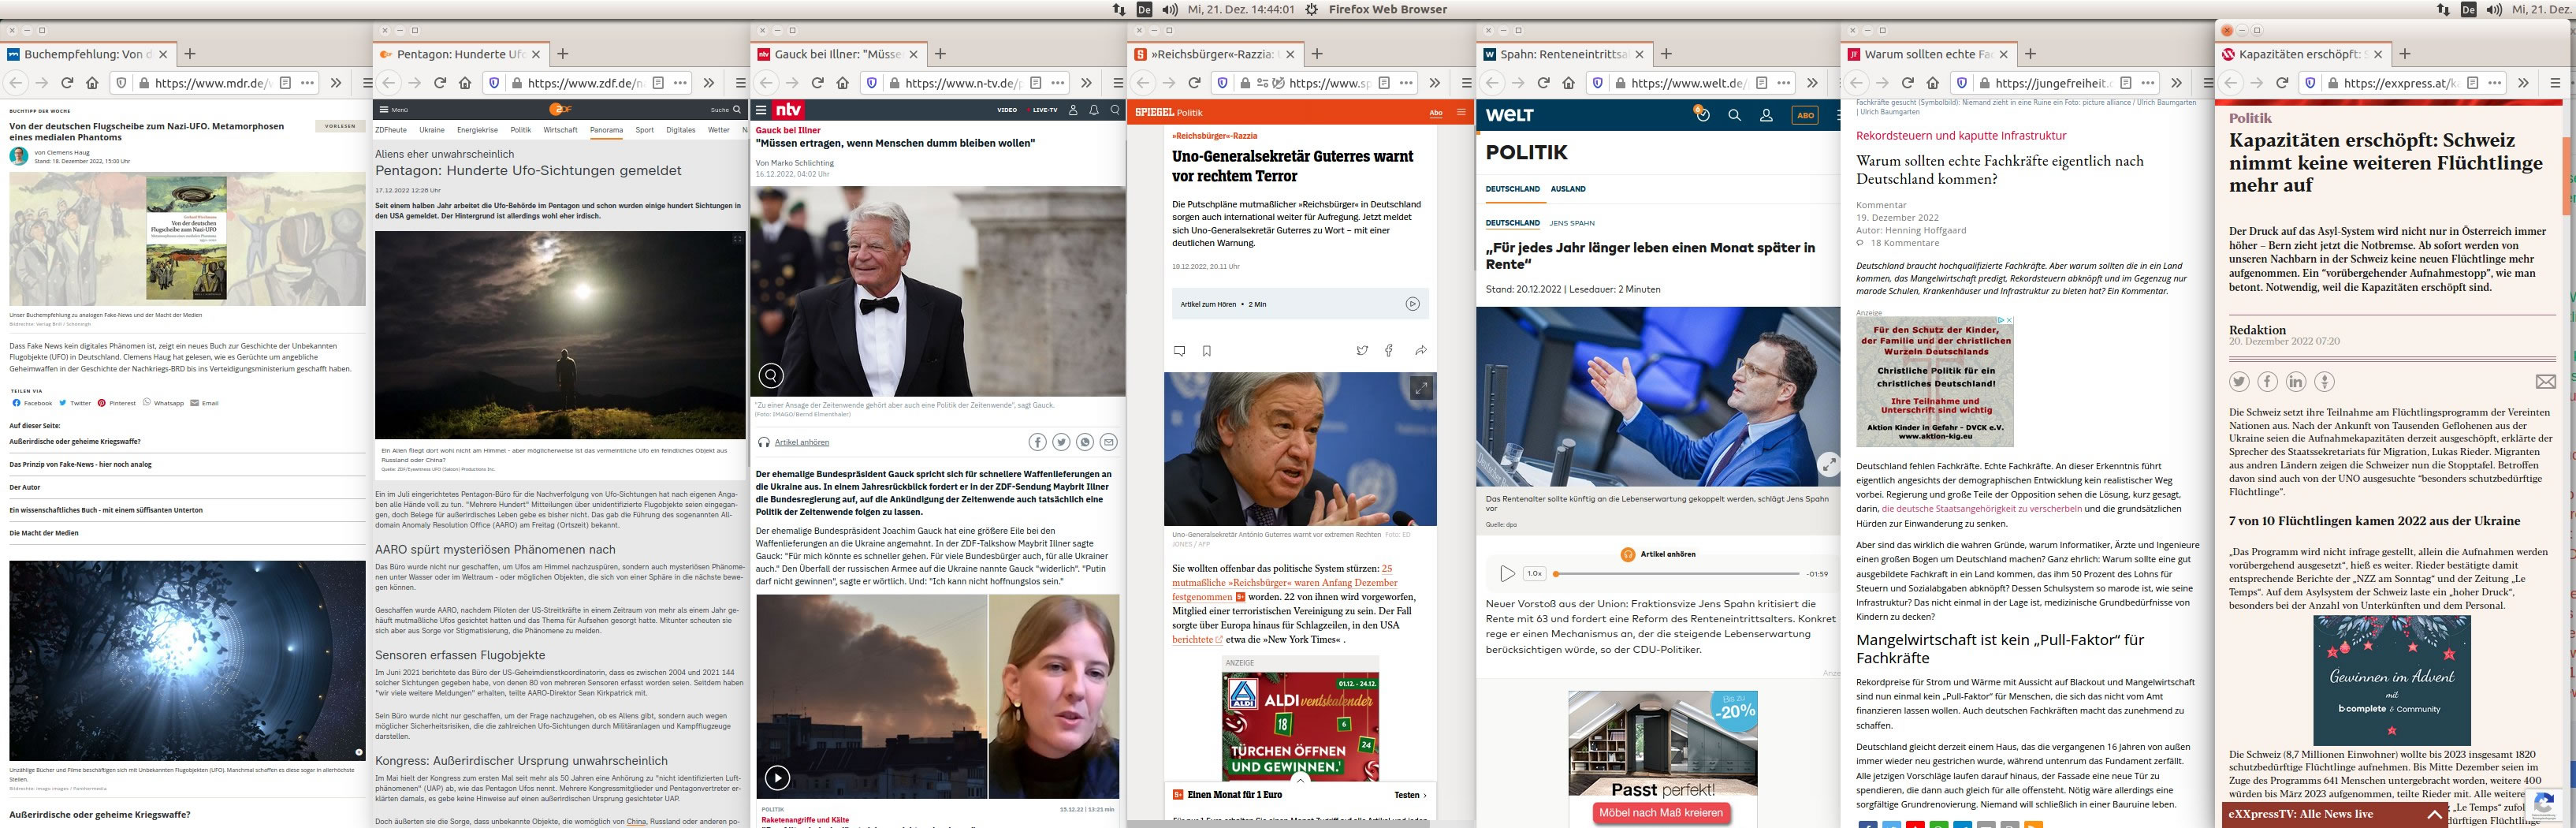The image size is (2576, 828).
Task: Open ntv notifications bell
Action: point(1094,110)
